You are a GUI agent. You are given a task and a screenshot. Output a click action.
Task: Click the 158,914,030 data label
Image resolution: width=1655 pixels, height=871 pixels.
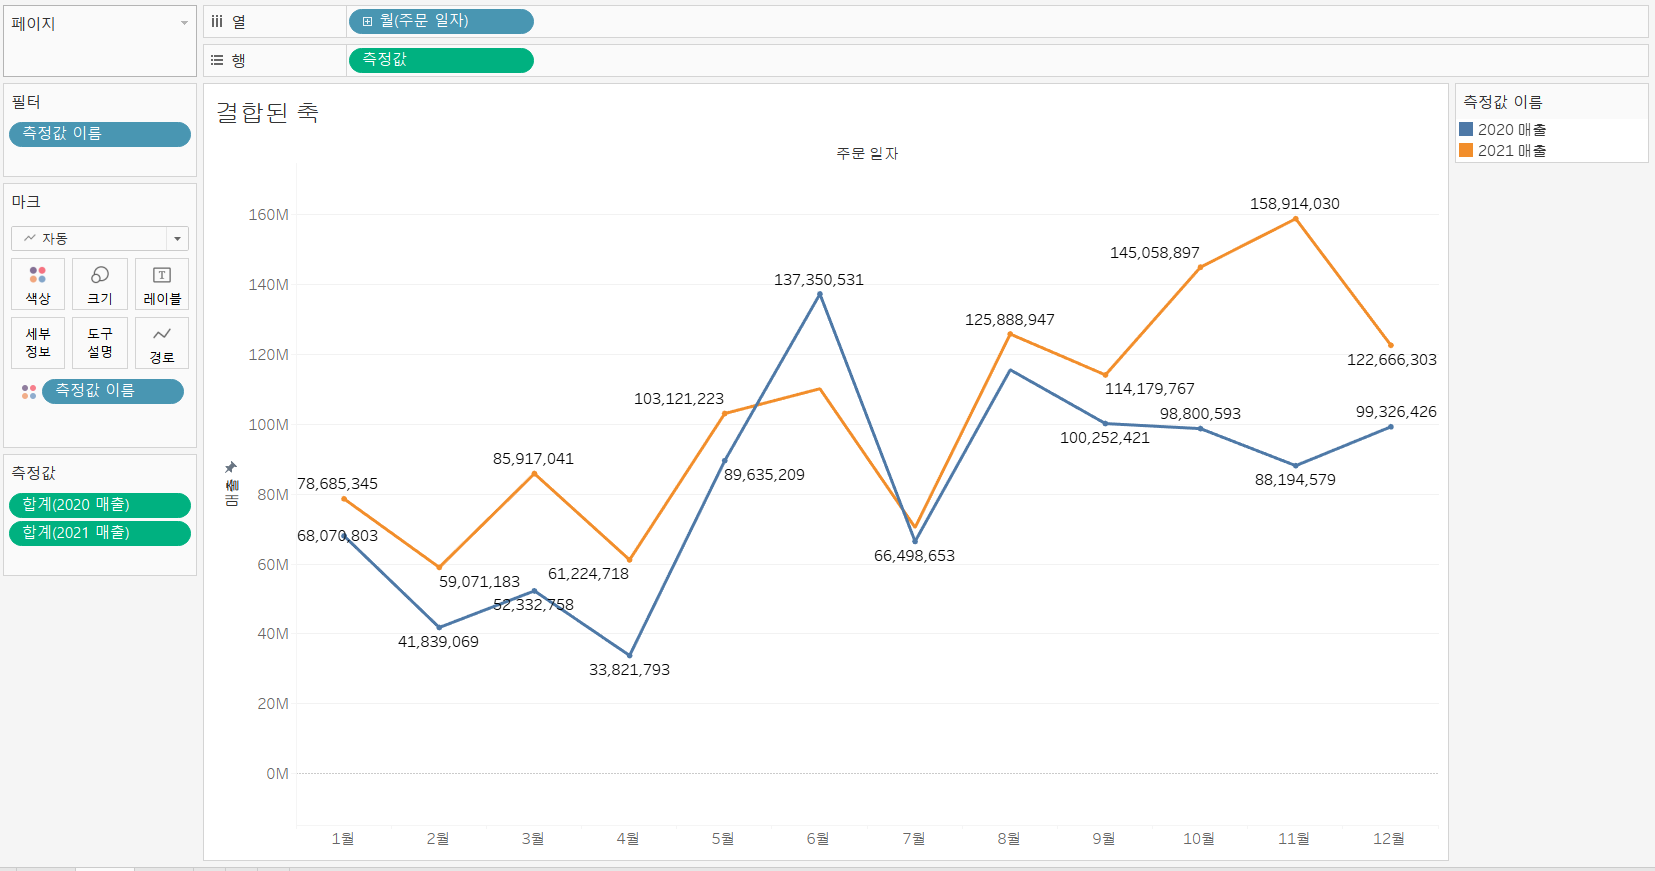tap(1294, 203)
